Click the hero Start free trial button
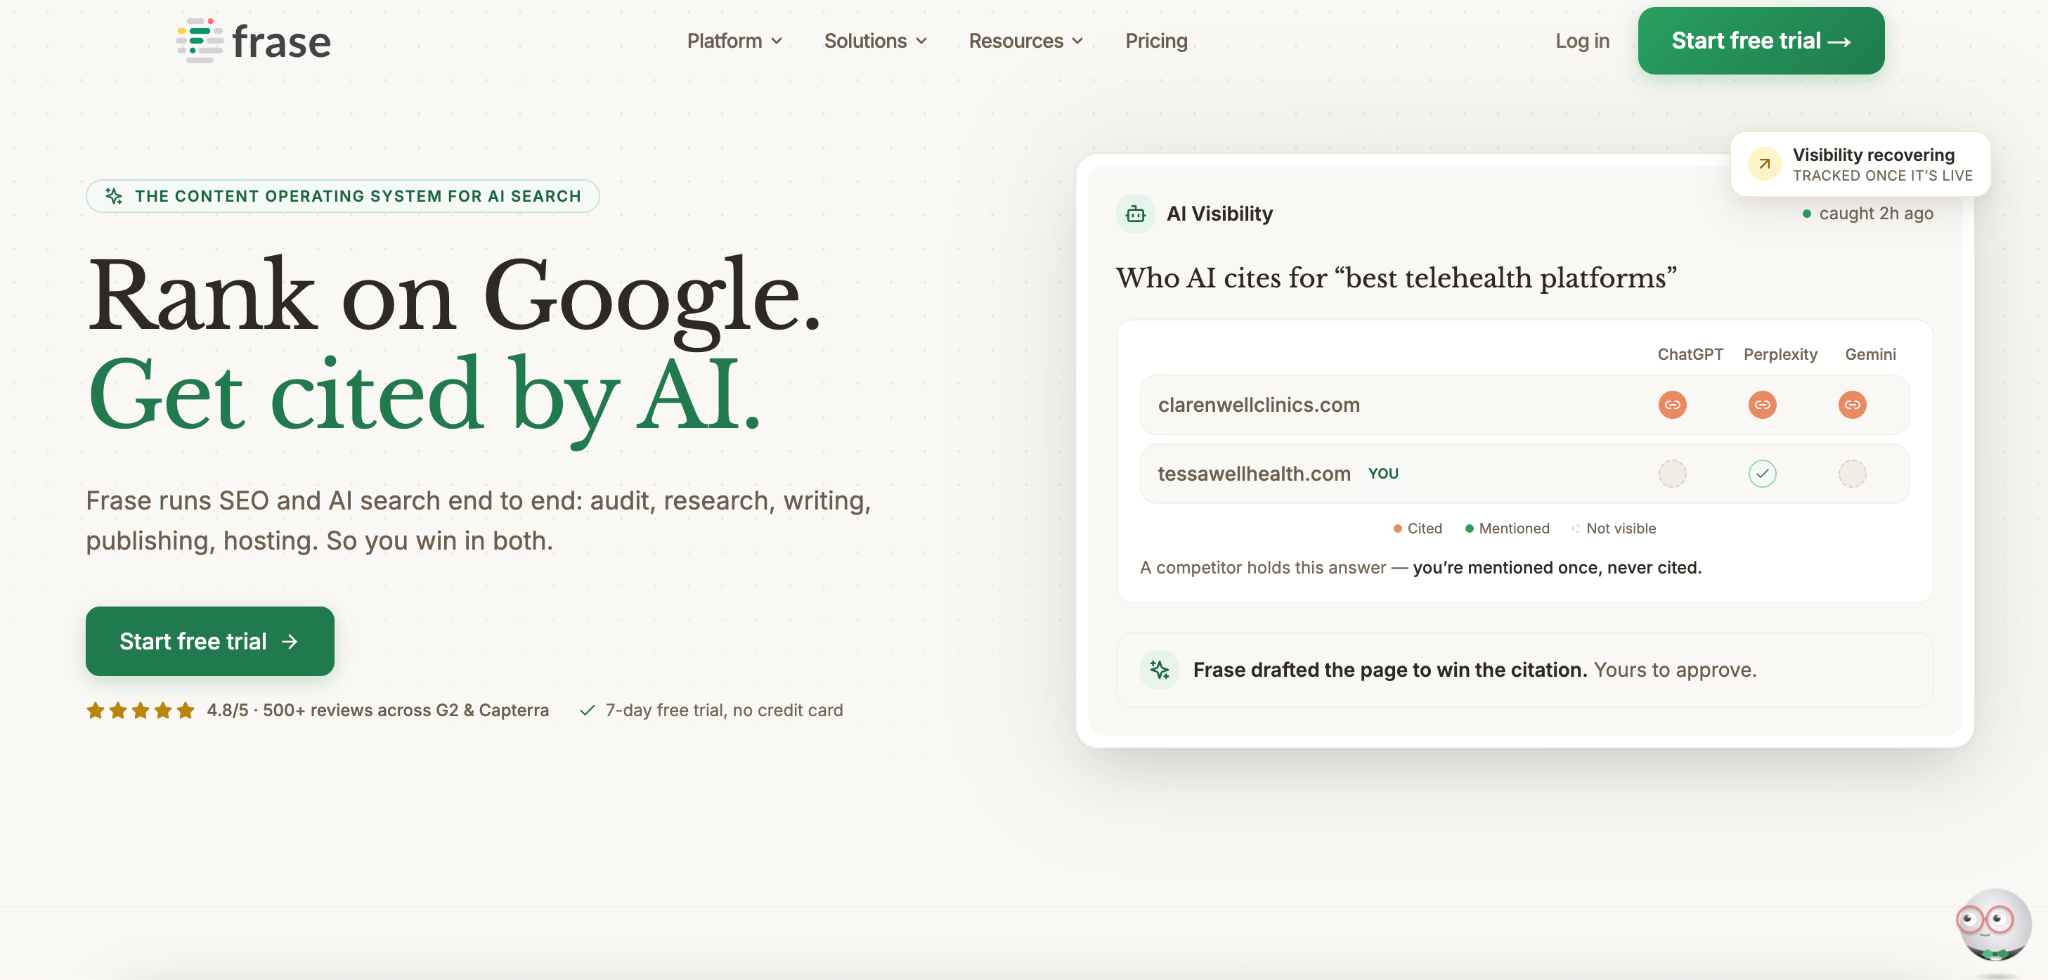2048x980 pixels. tap(210, 641)
